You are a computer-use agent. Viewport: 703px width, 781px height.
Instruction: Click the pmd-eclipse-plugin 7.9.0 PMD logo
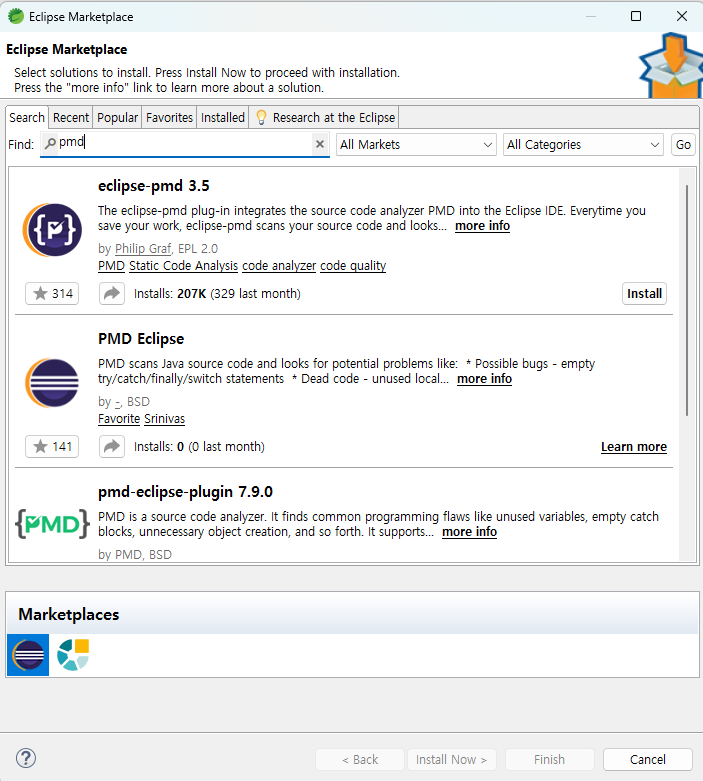tap(52, 523)
